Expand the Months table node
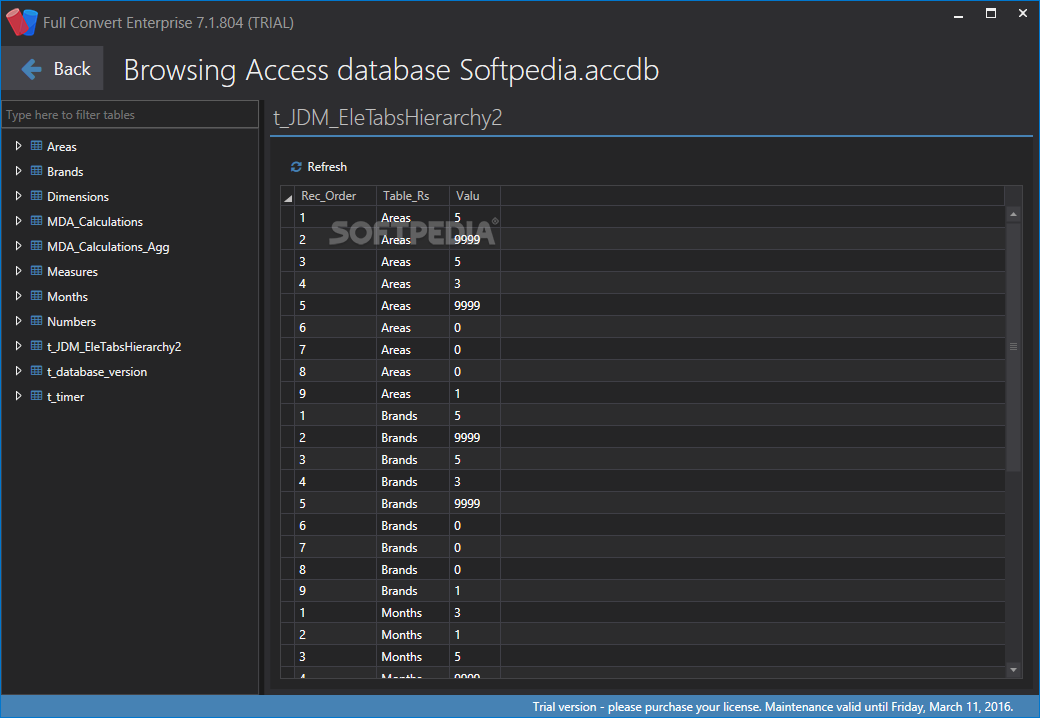 coord(19,296)
